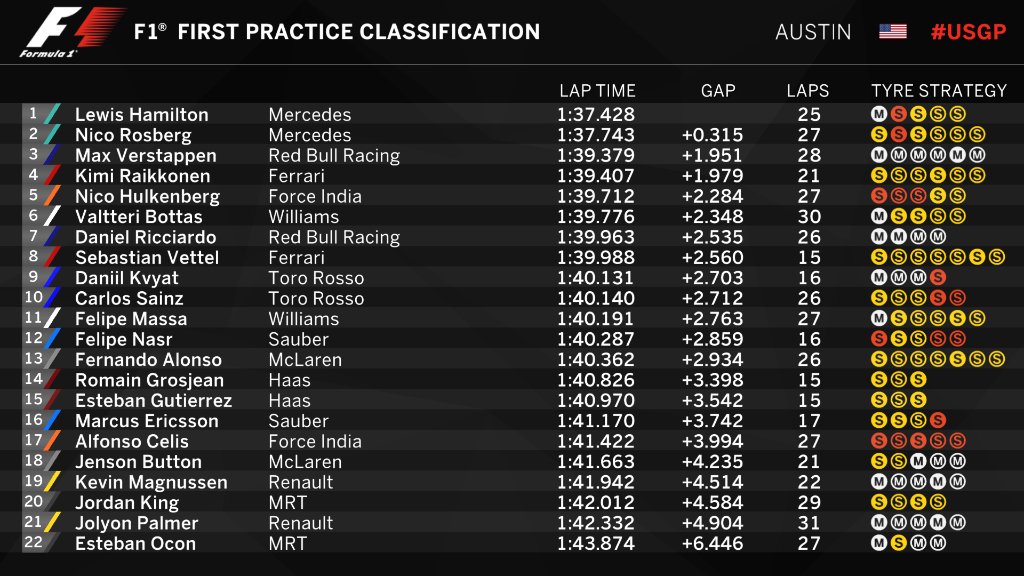Click the Jolyon Palmer driver name
The image size is (1024, 576).
(136, 523)
